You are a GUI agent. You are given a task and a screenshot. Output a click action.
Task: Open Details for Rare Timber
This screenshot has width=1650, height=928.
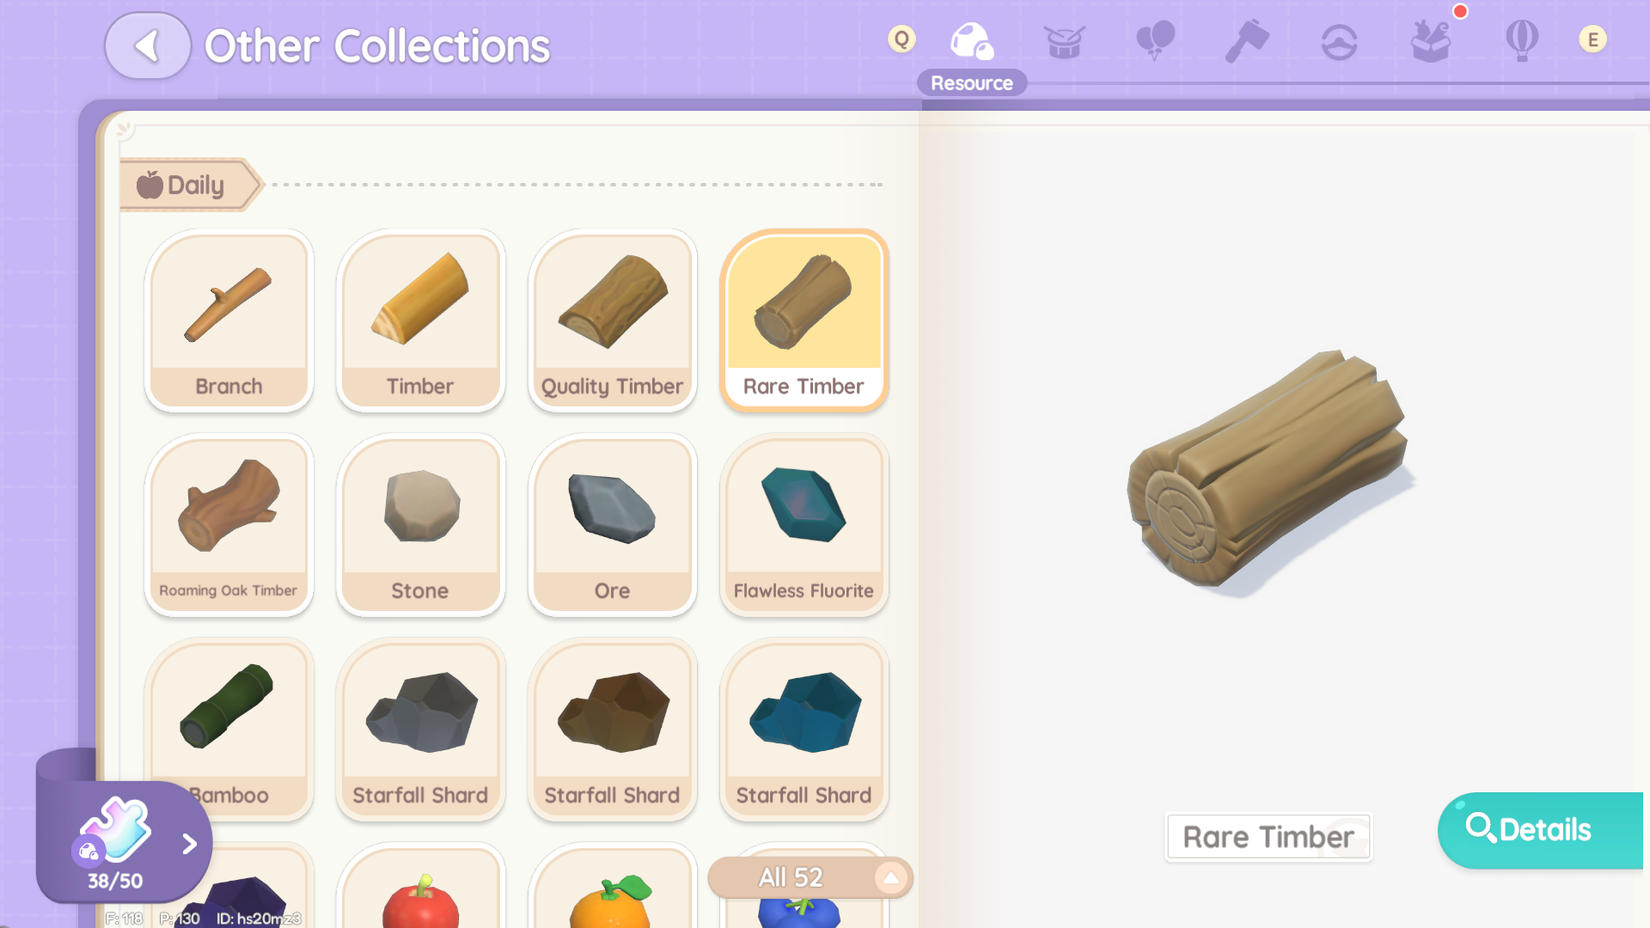tap(1541, 830)
